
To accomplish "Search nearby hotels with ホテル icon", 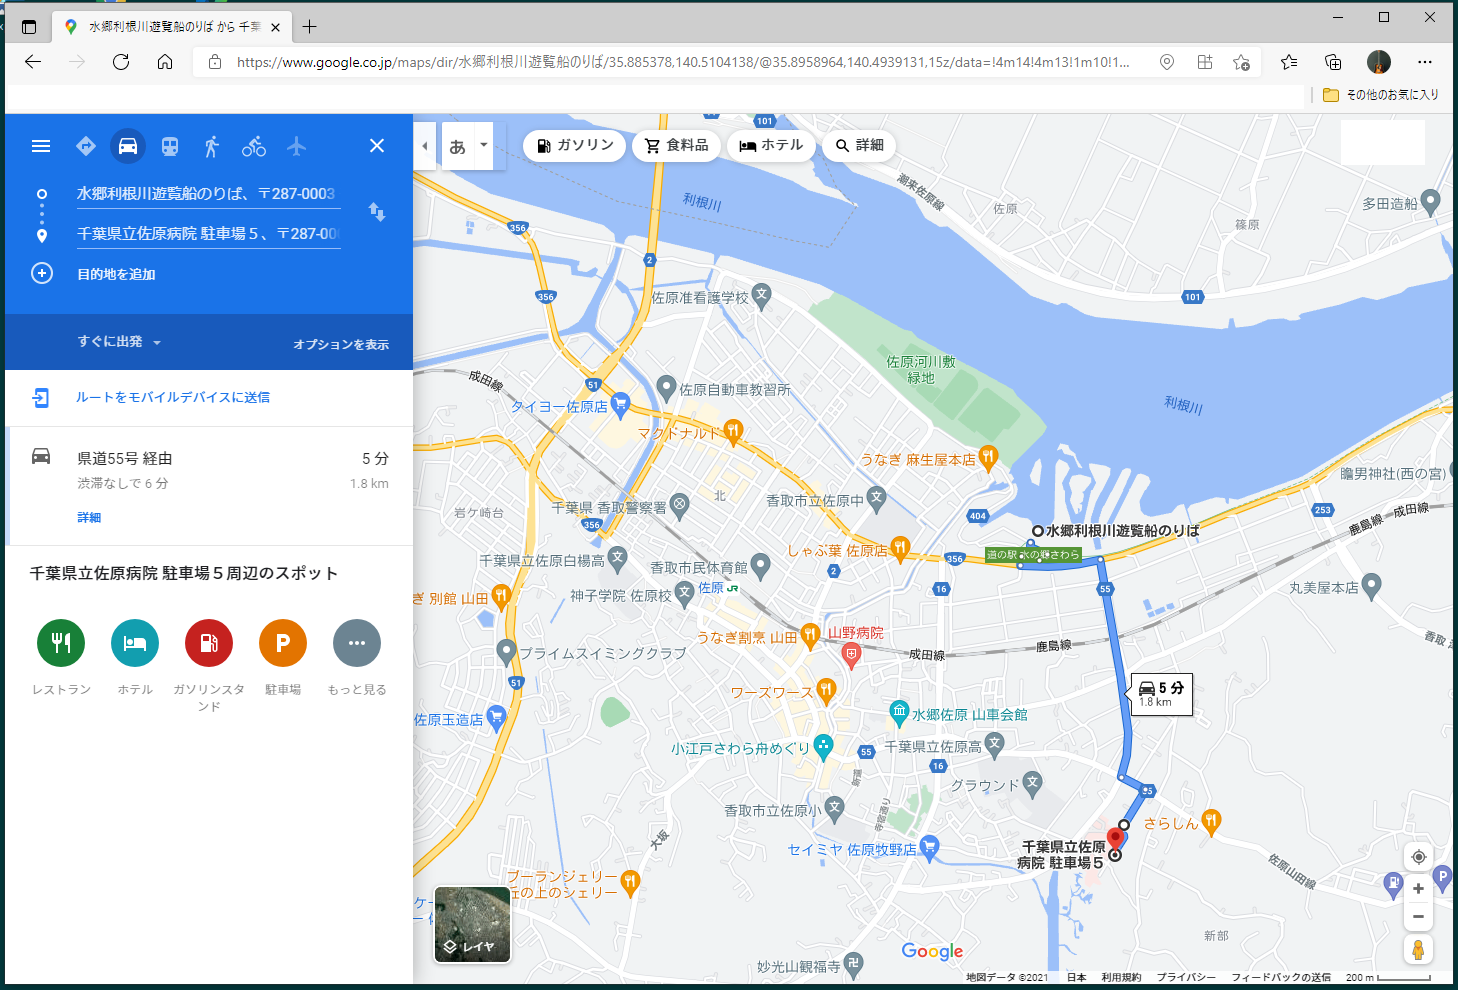I will pos(135,643).
